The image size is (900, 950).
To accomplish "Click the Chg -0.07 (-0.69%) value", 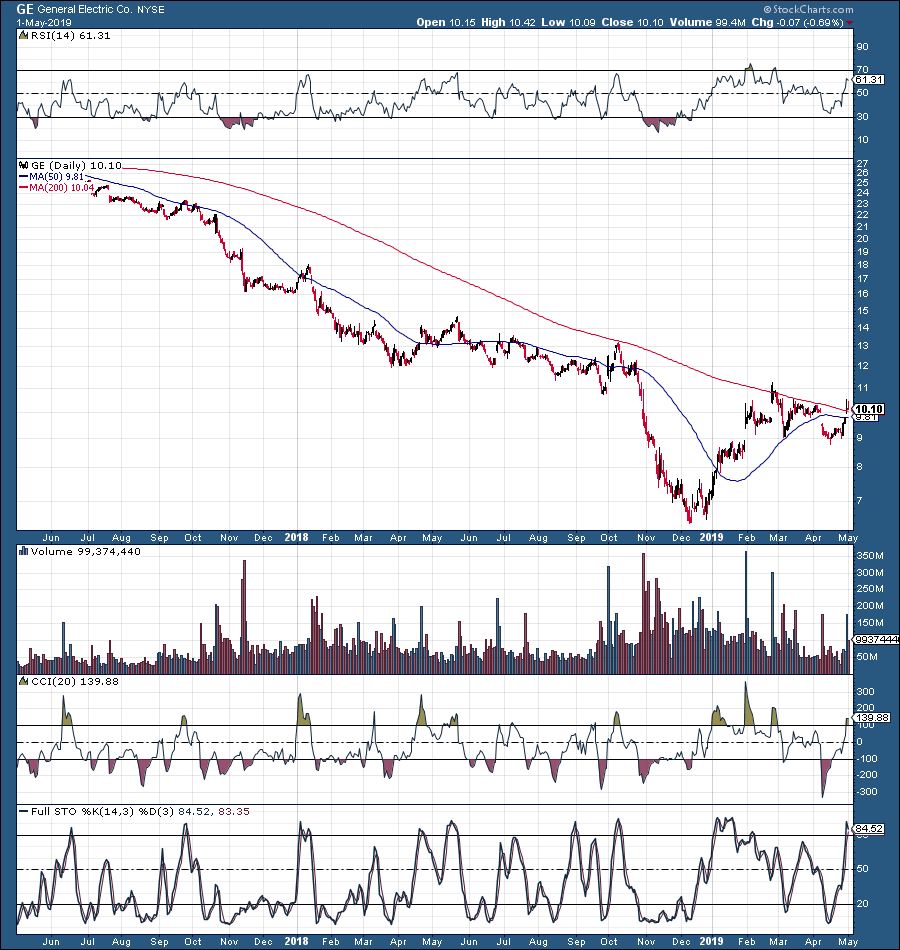I will [798, 22].
